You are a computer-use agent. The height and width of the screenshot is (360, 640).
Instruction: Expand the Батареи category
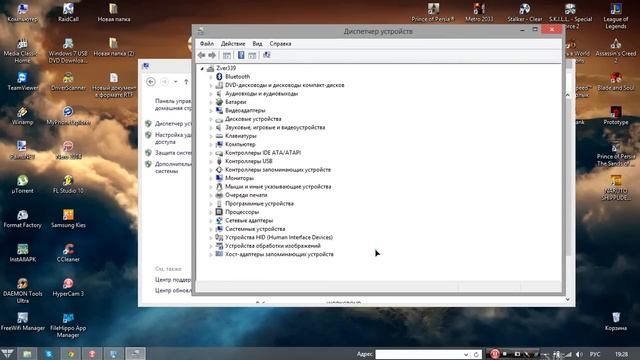[x=211, y=102]
